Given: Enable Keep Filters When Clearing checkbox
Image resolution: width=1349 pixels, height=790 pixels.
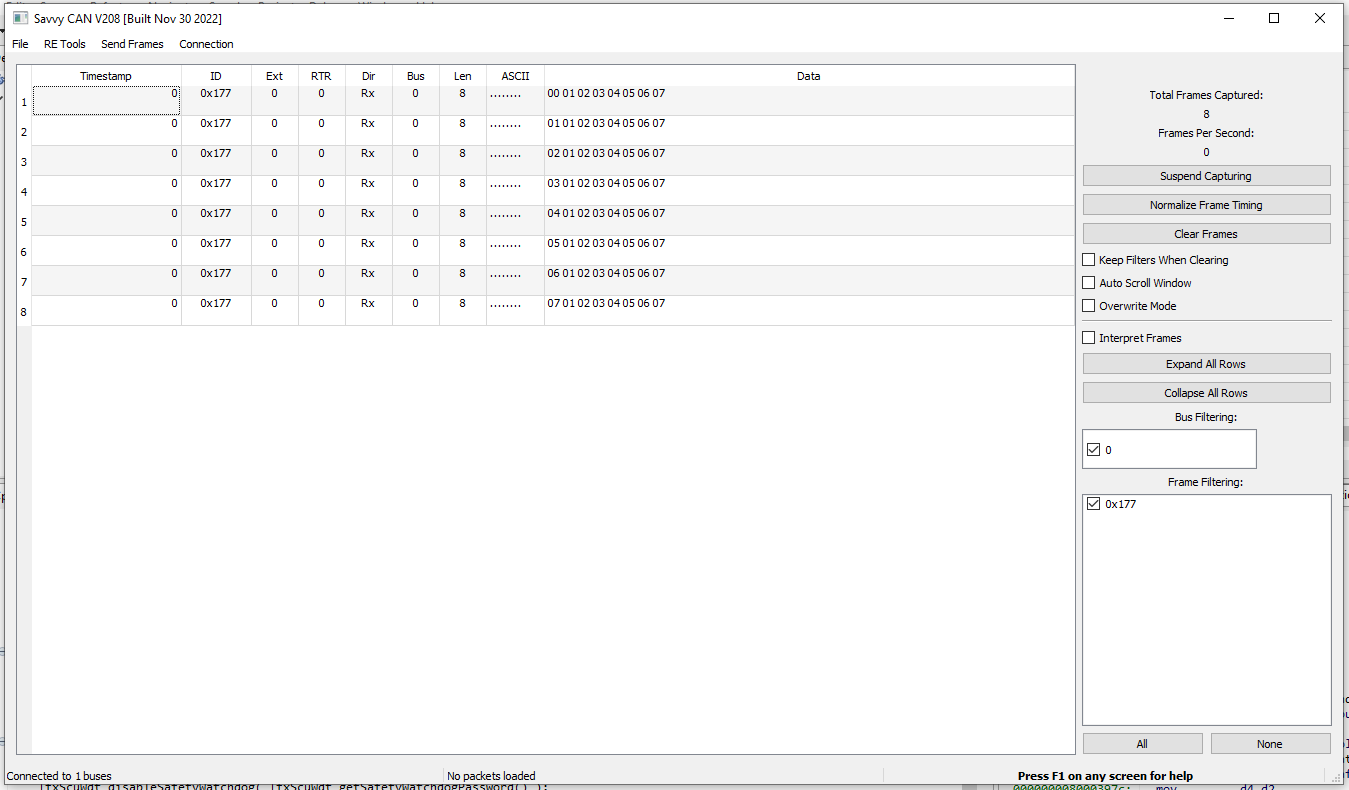Looking at the screenshot, I should [1090, 260].
